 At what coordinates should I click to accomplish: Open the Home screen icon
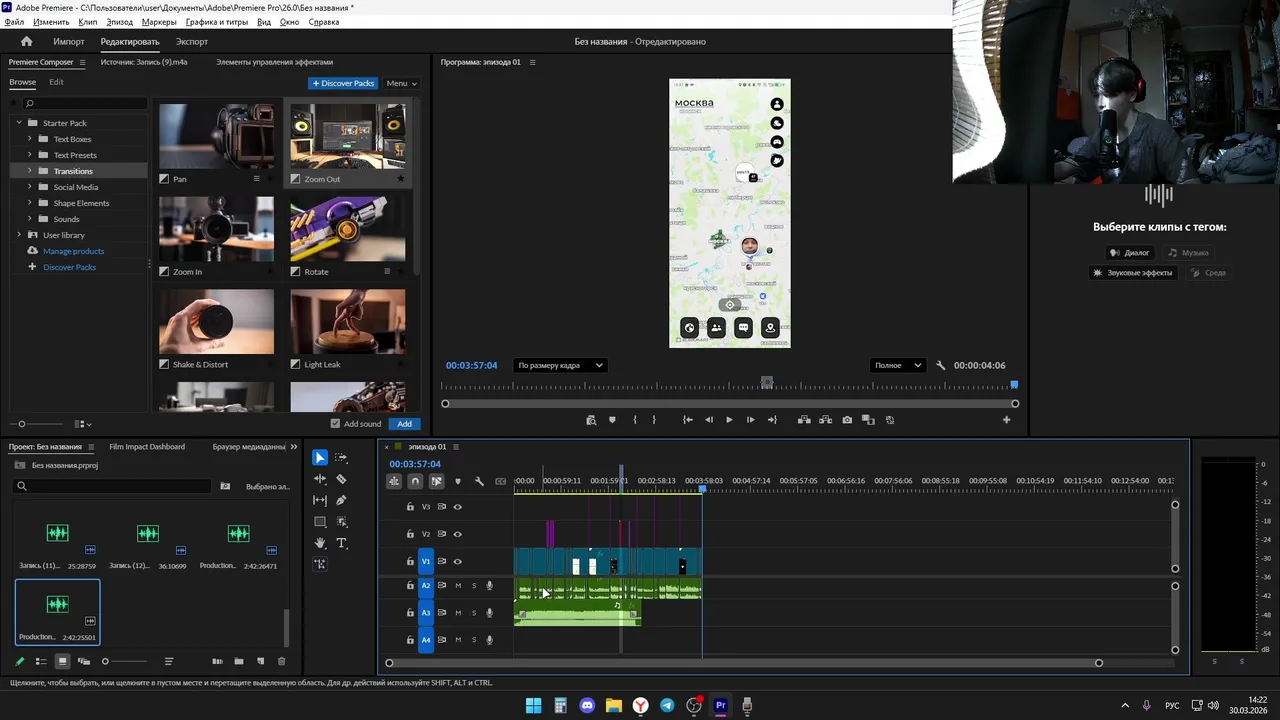point(27,41)
